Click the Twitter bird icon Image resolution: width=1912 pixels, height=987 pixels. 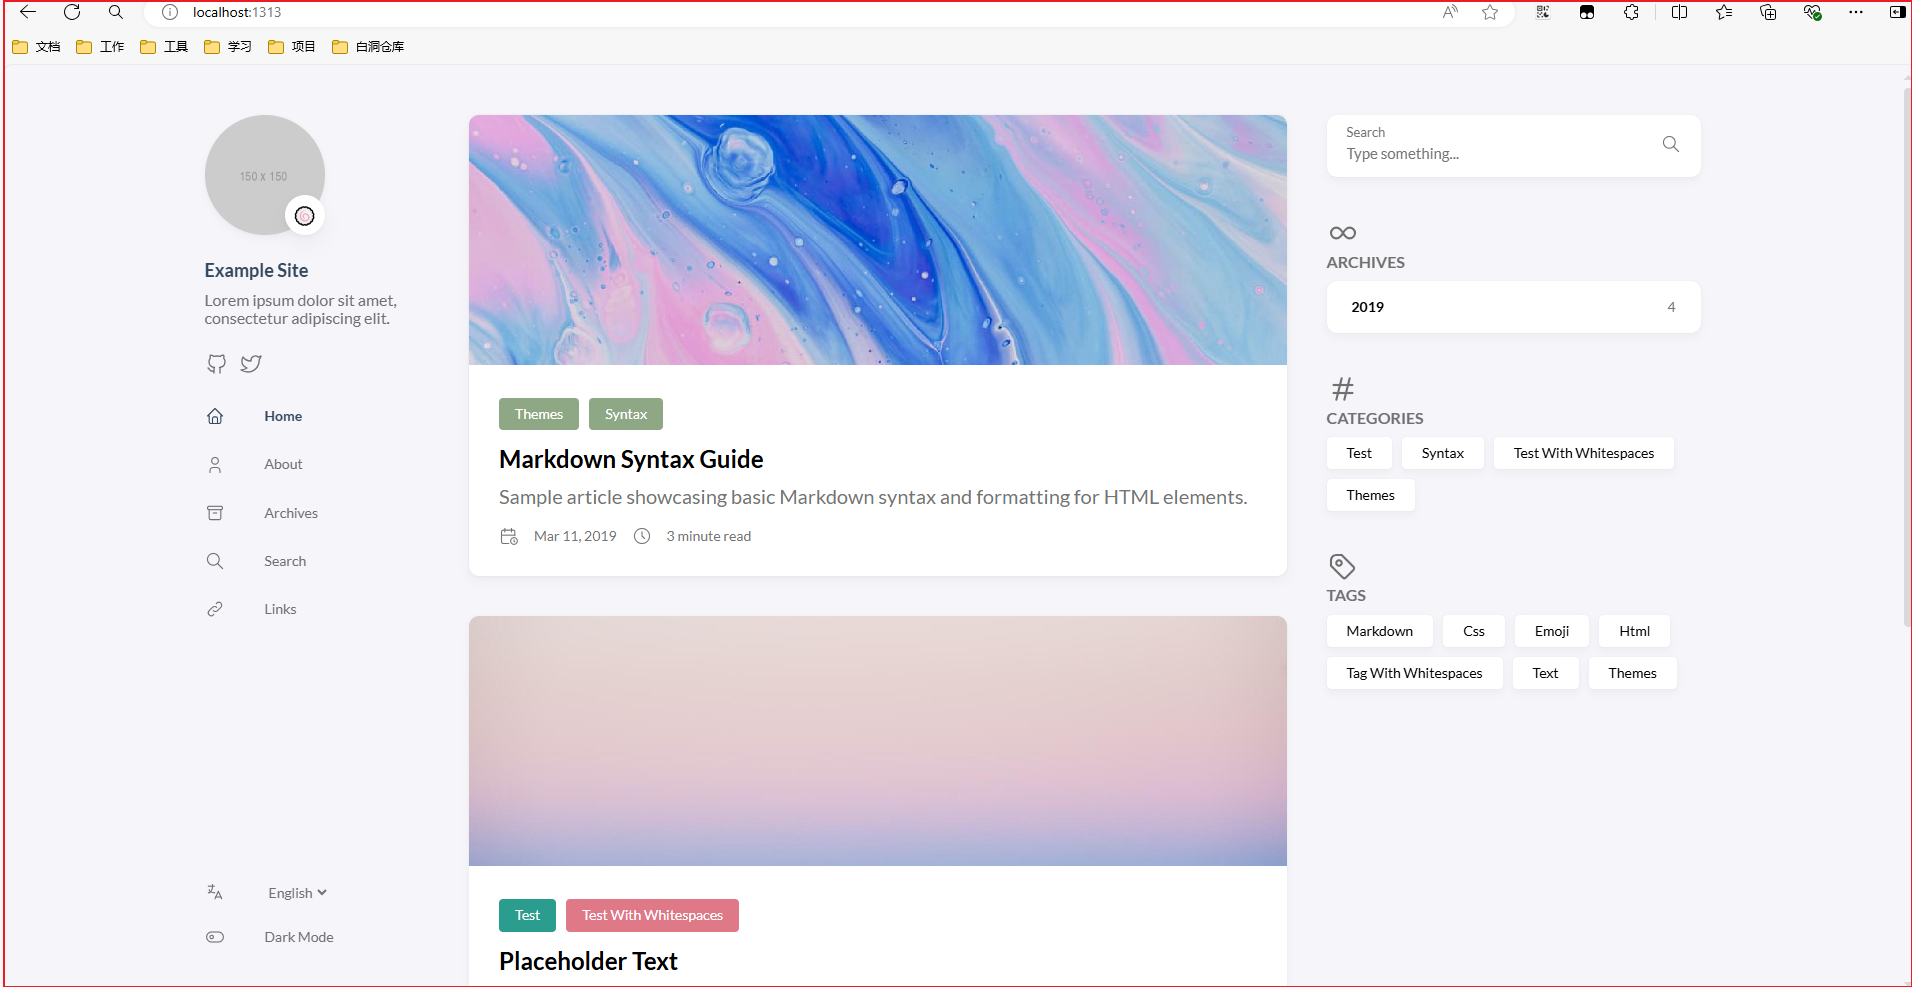pyautogui.click(x=251, y=364)
